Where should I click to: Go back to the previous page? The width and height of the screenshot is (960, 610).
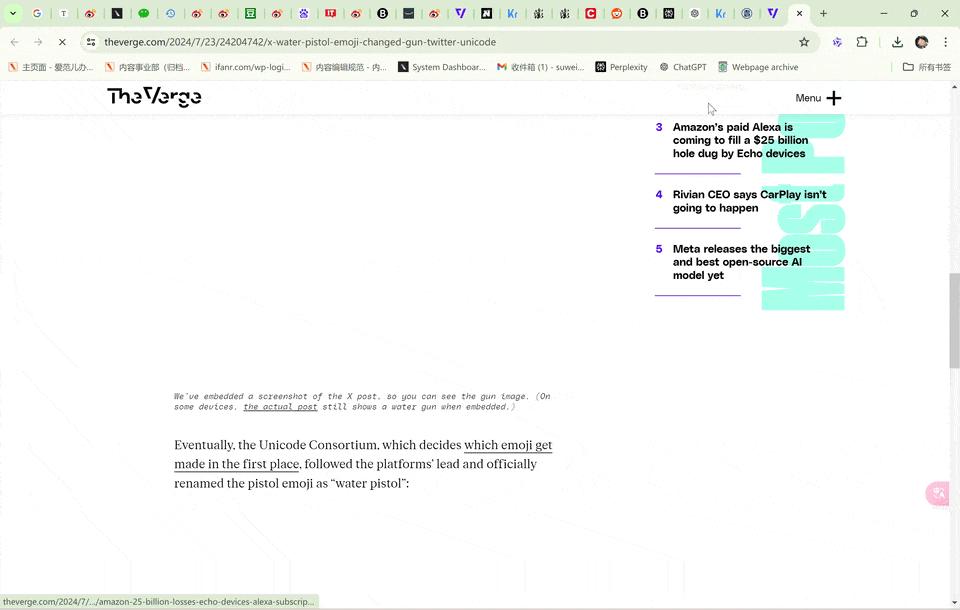pos(15,42)
